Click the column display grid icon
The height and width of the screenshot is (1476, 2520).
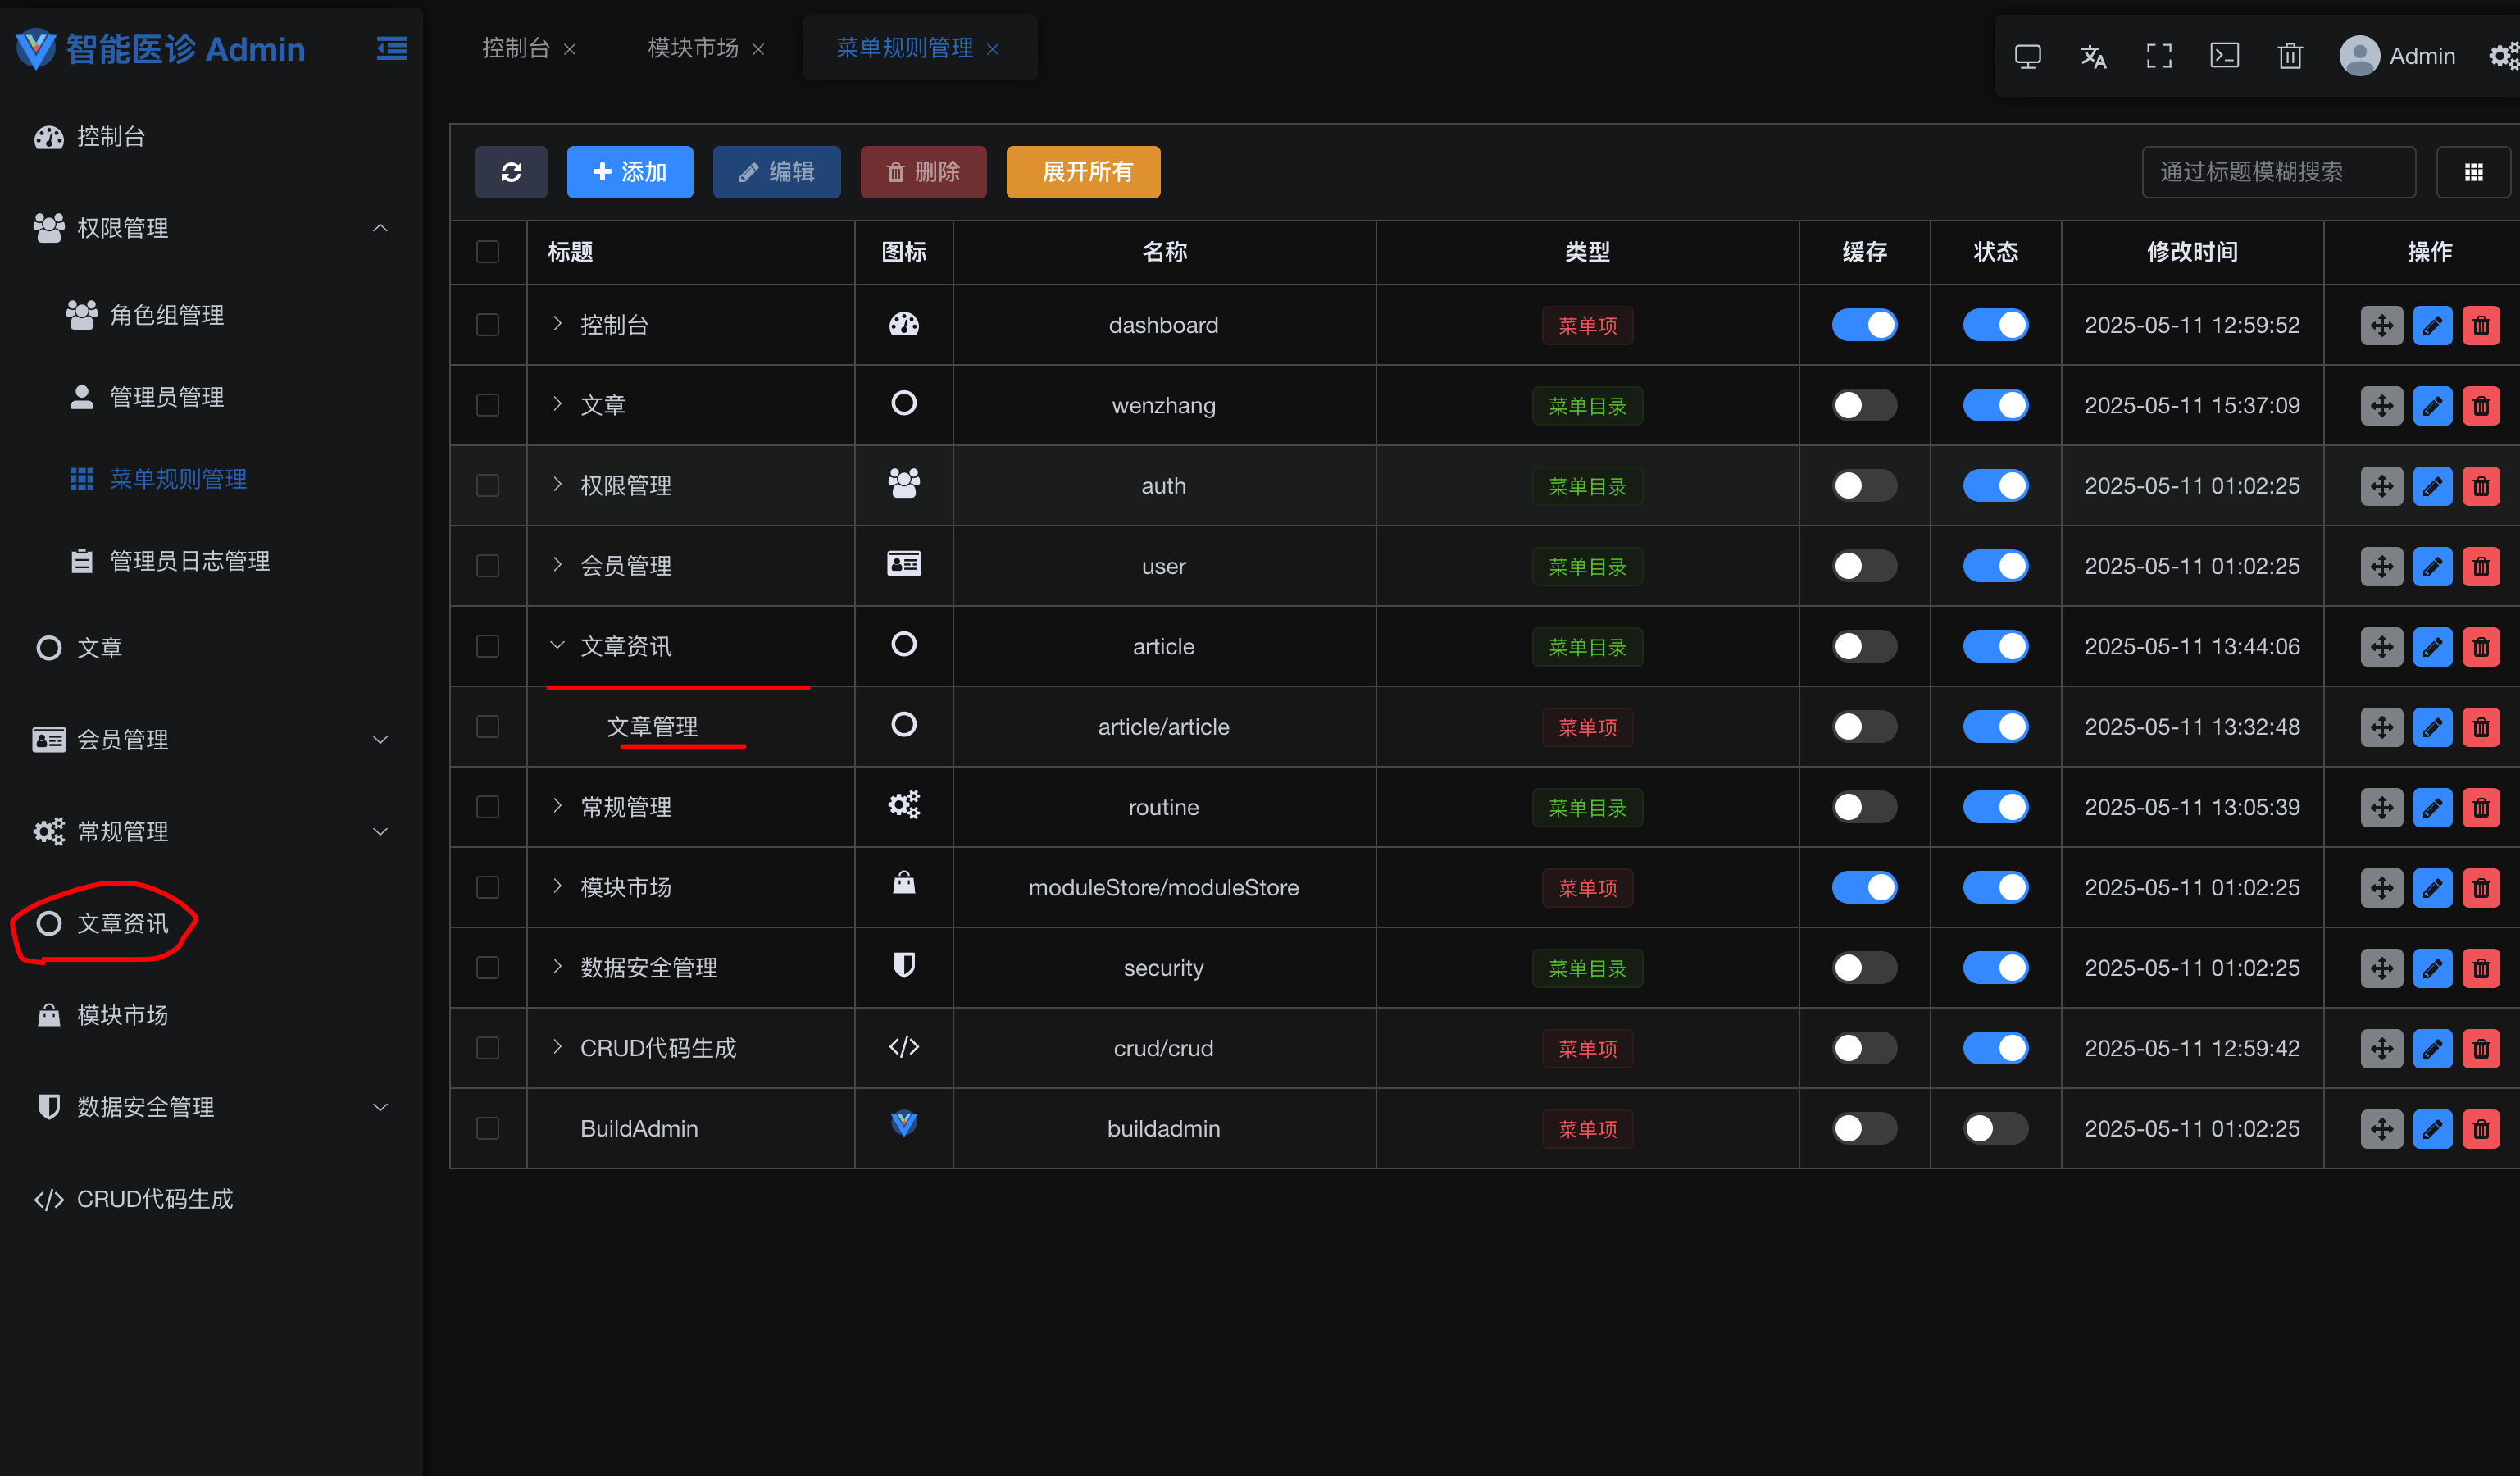pos(2473,172)
